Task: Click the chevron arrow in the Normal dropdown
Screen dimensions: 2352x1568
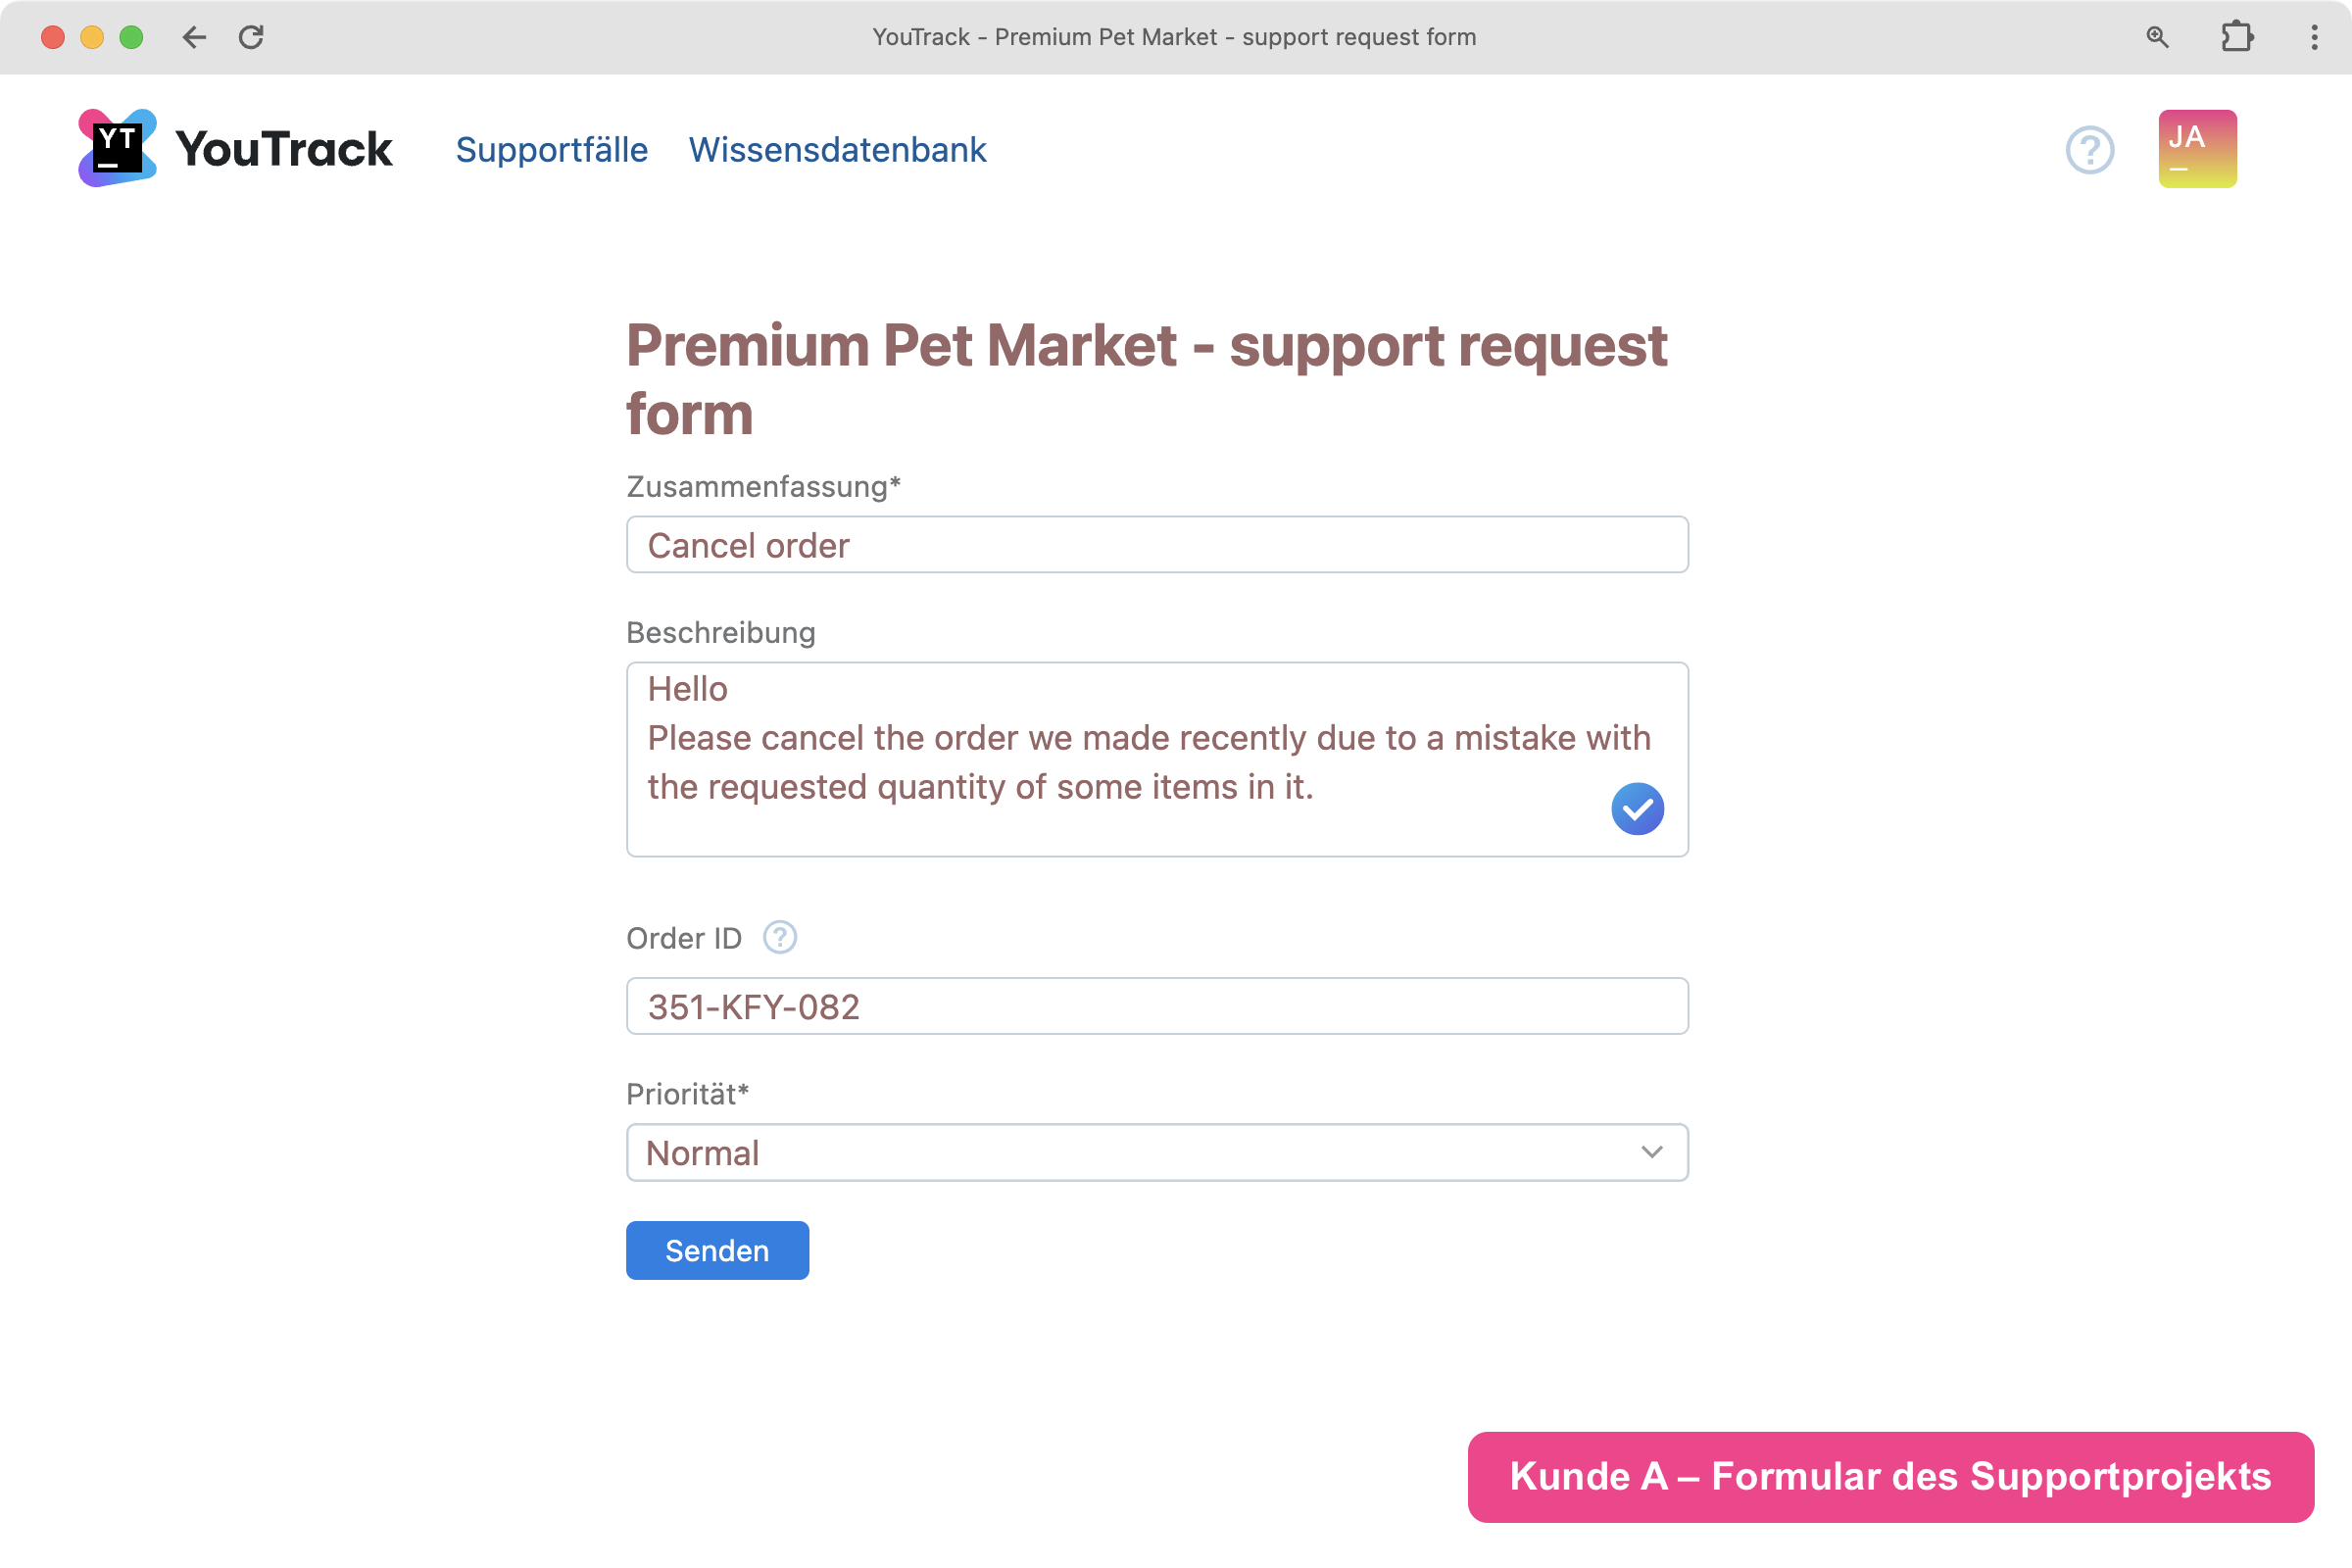Action: pyautogui.click(x=1651, y=1152)
